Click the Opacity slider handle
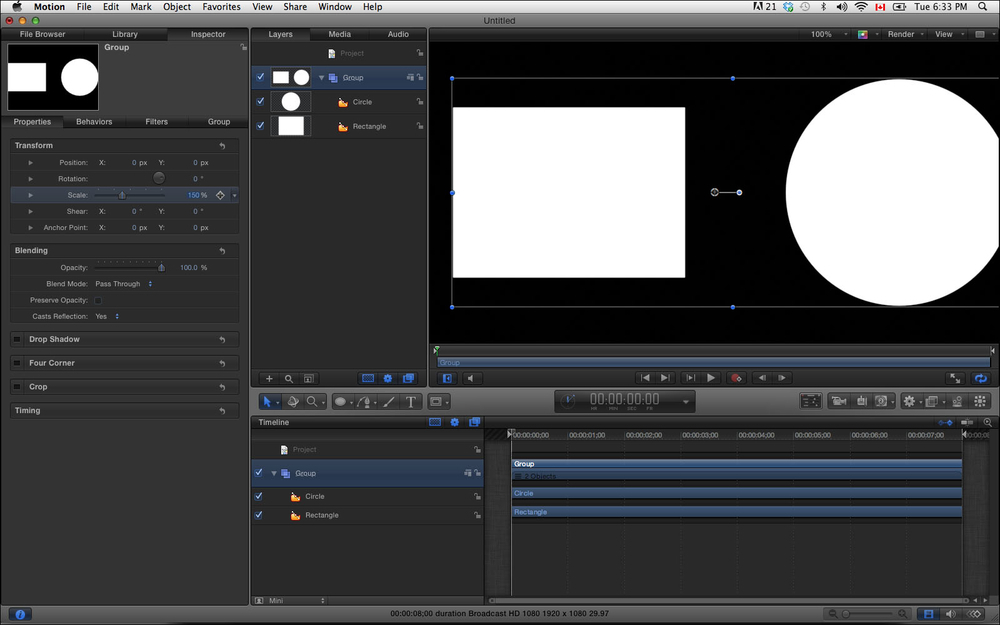Viewport: 1000px width, 625px height. click(161, 268)
